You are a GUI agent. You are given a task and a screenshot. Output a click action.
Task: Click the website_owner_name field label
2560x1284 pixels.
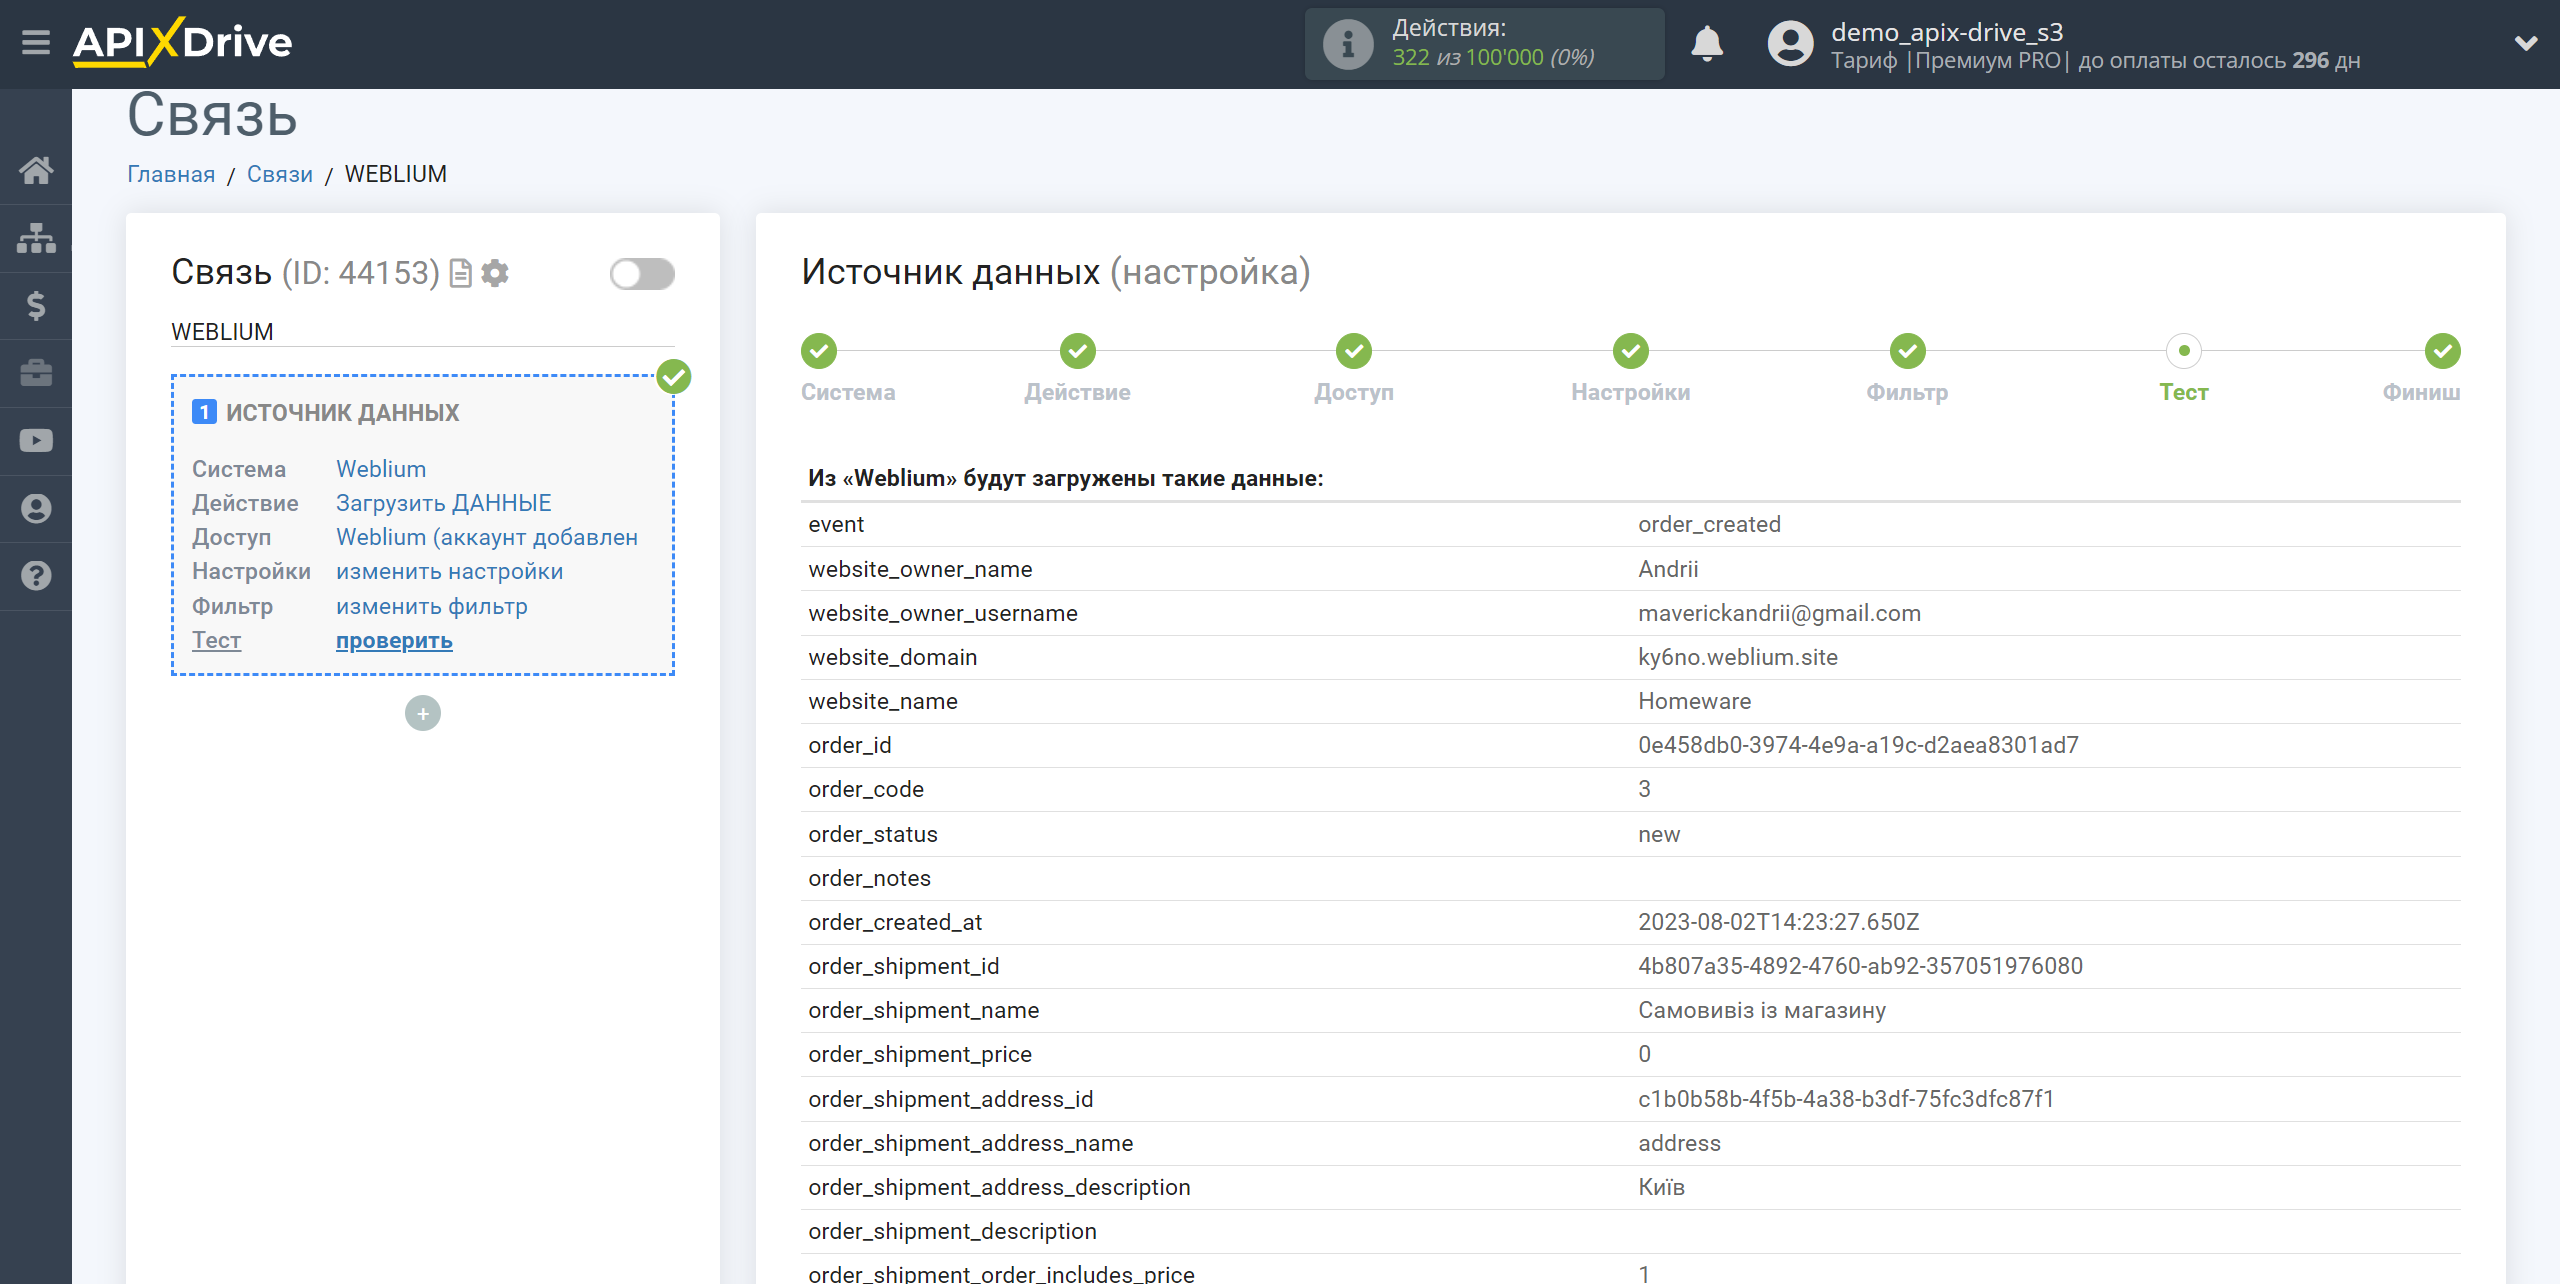point(920,569)
